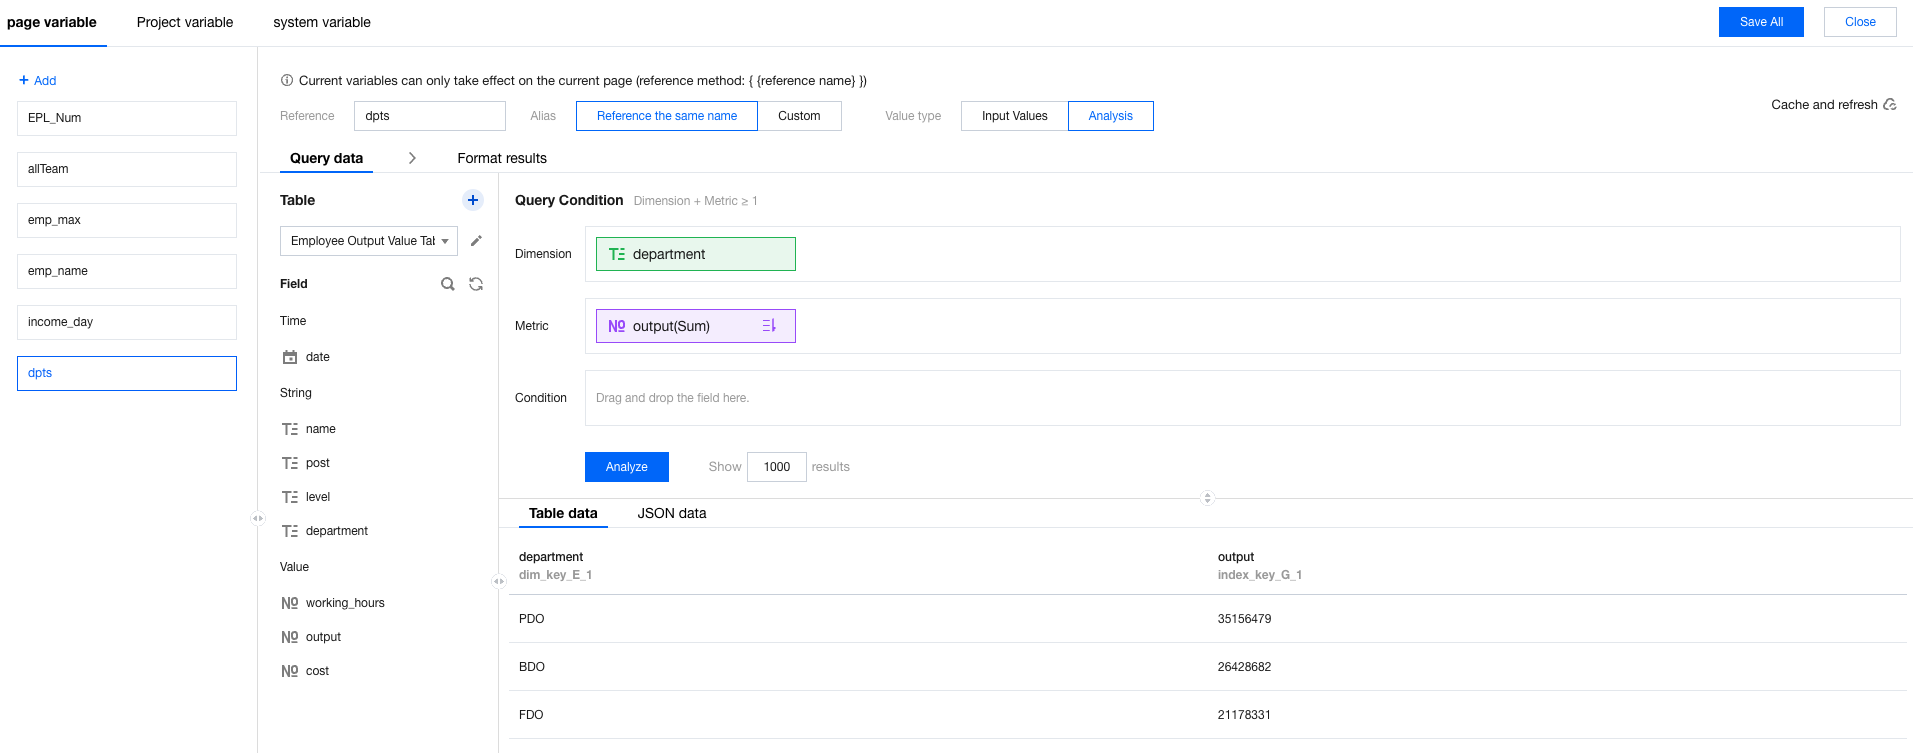The image size is (1913, 753).
Task: Click the sort icon on output(Sum) metric
Action: pyautogui.click(x=769, y=326)
